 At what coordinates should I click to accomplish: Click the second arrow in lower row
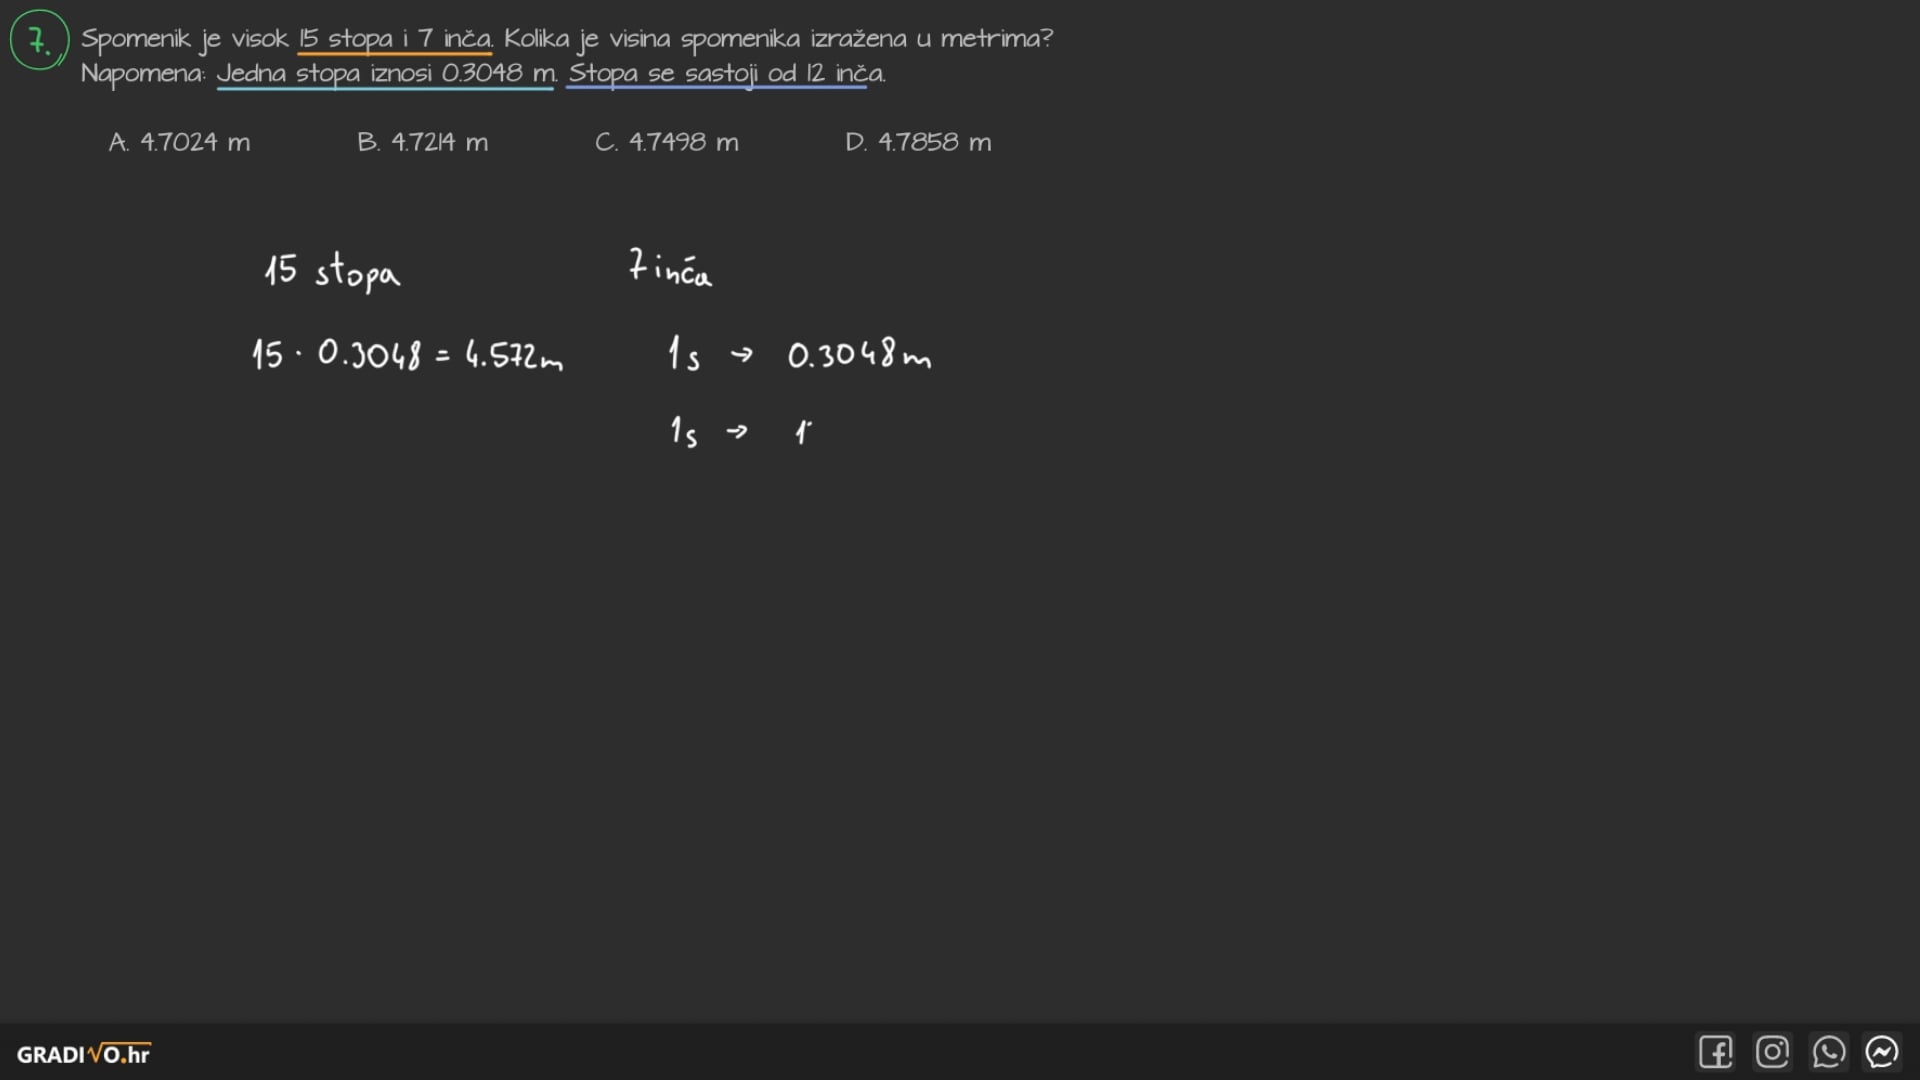tap(737, 431)
